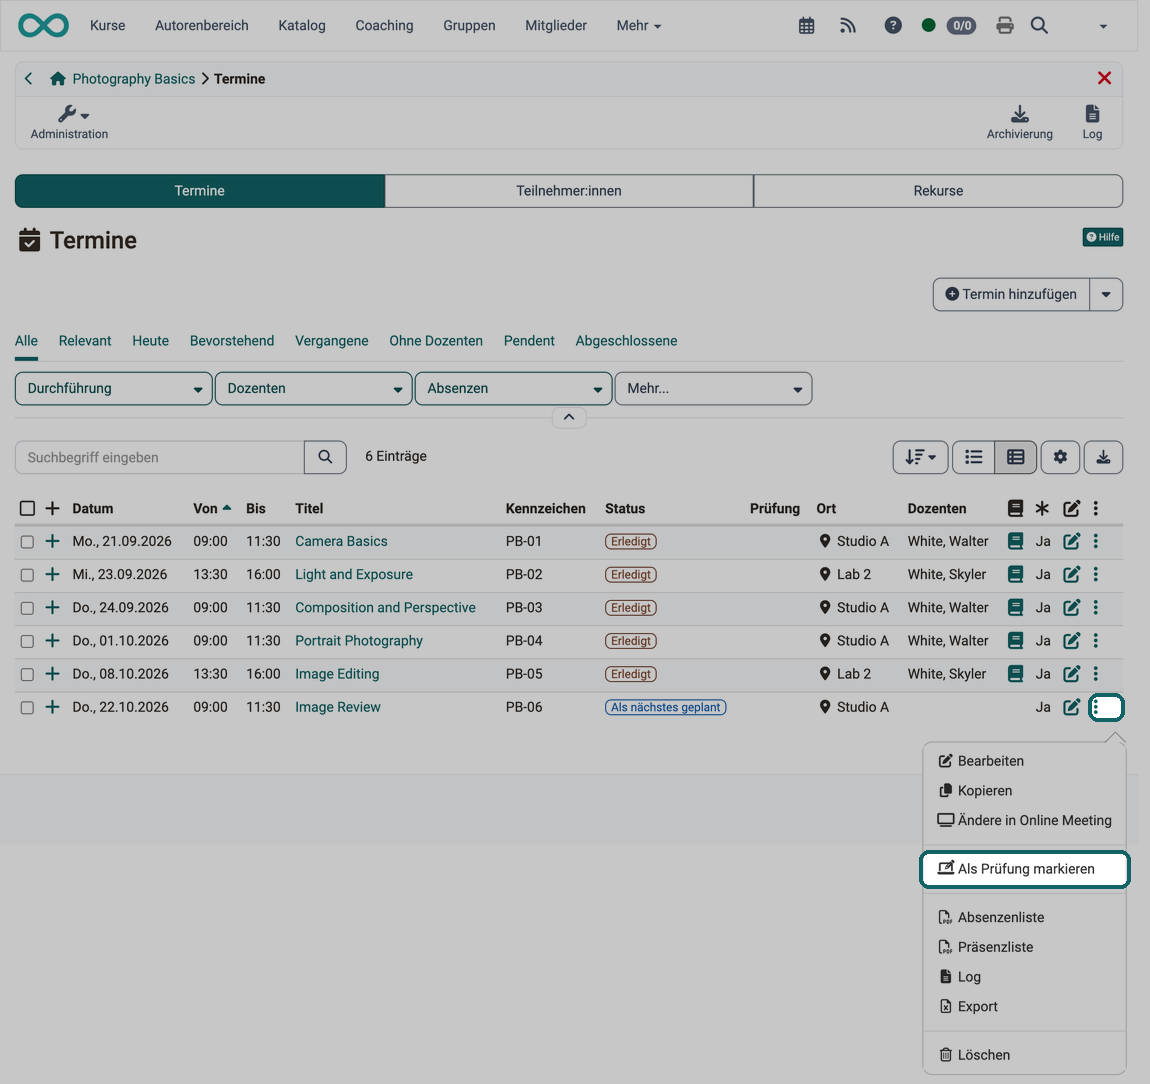
Task: Open the calendar icon in top bar
Action: [x=806, y=26]
